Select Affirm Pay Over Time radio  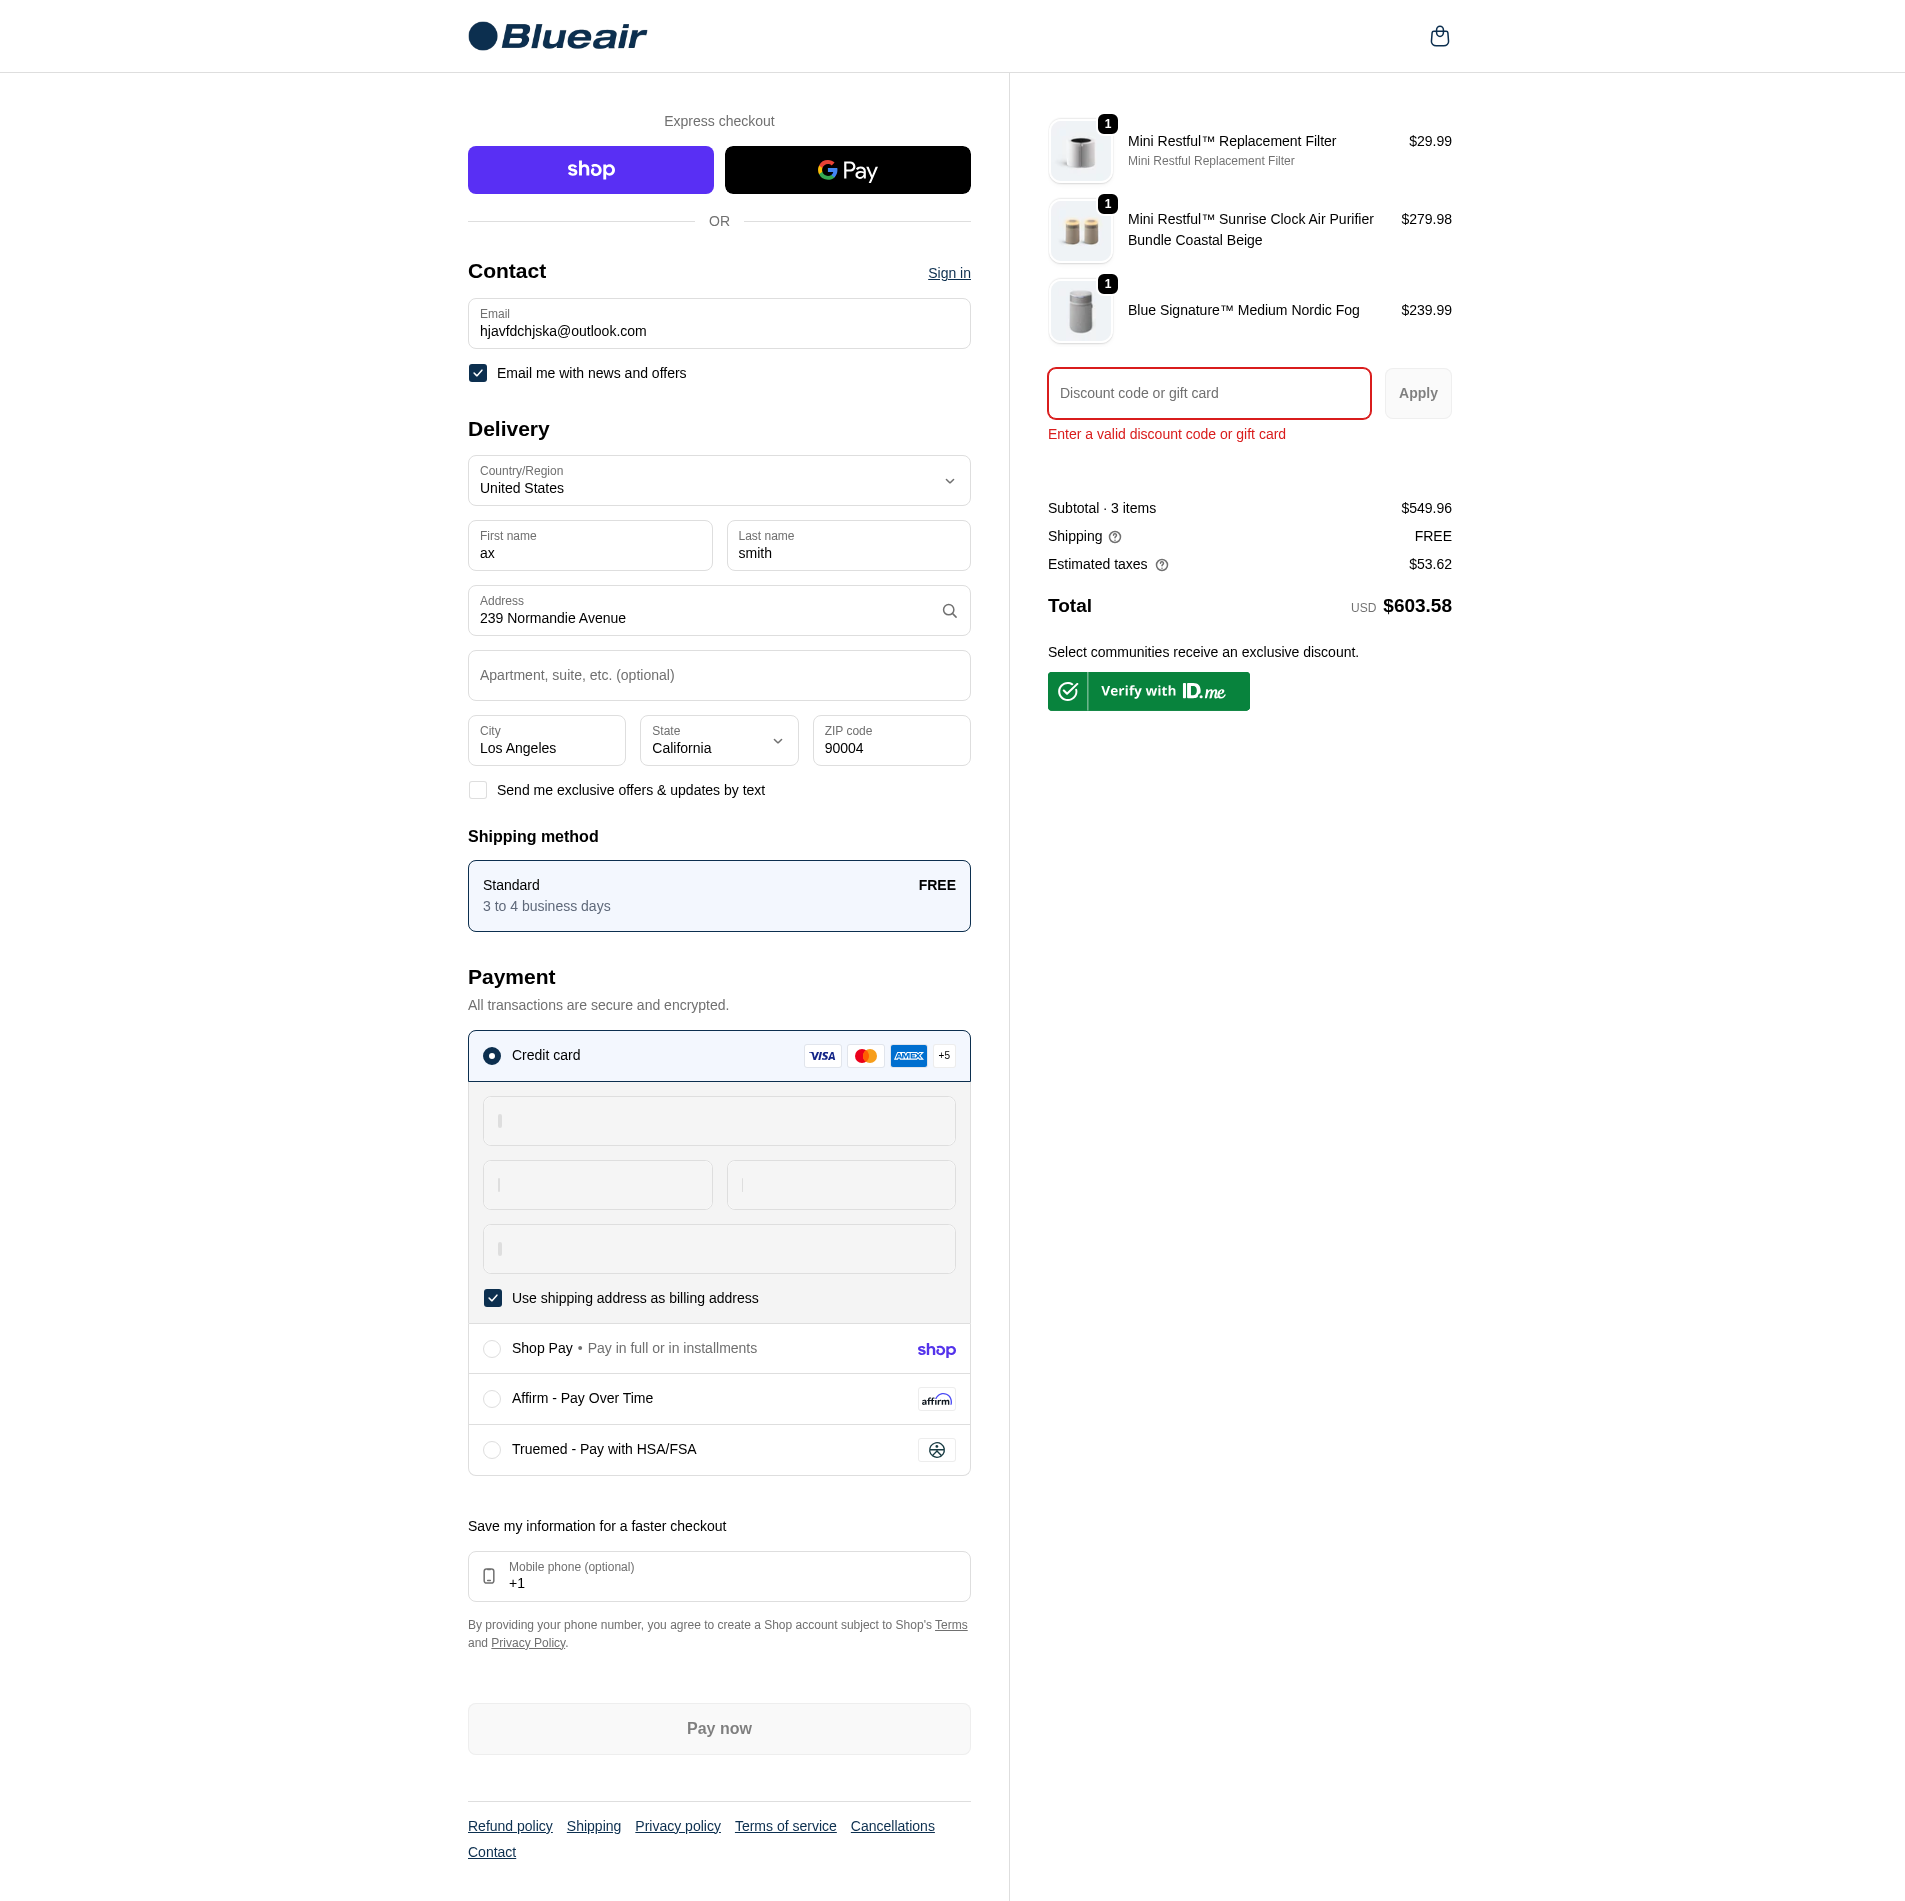click(x=492, y=1399)
